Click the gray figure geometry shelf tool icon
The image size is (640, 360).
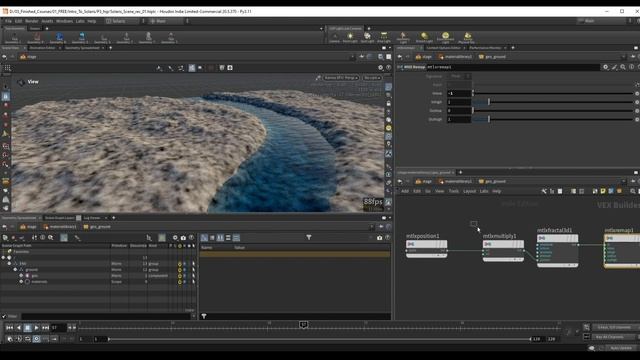[148, 38]
